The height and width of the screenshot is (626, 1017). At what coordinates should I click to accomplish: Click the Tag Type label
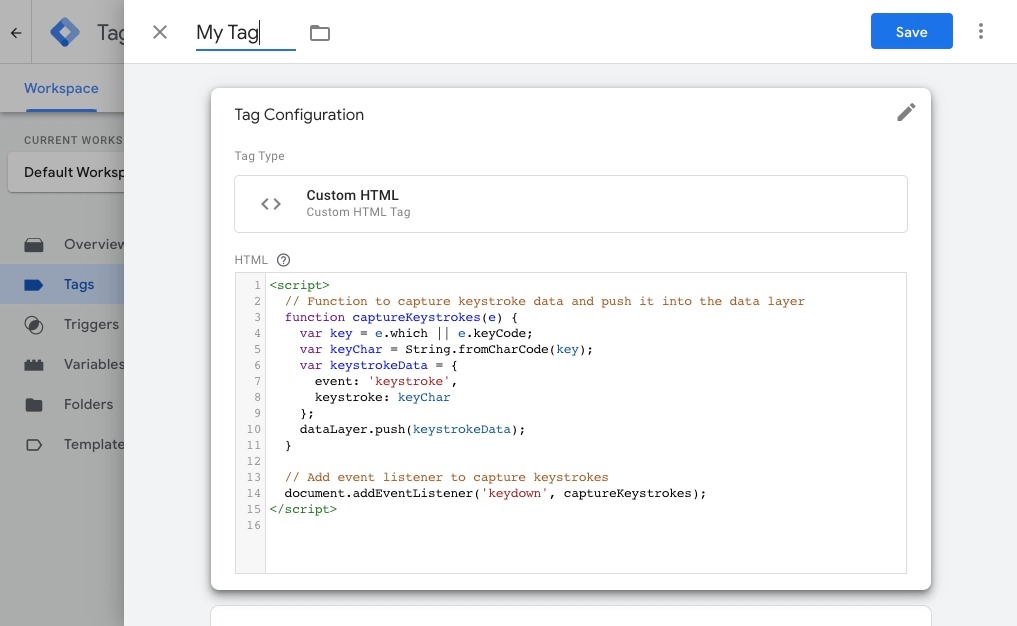259,156
